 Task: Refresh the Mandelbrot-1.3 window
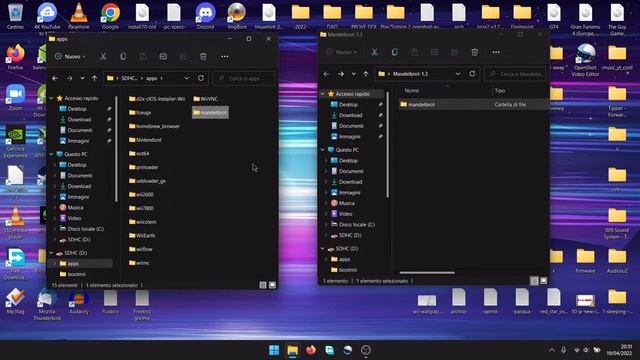[472, 74]
